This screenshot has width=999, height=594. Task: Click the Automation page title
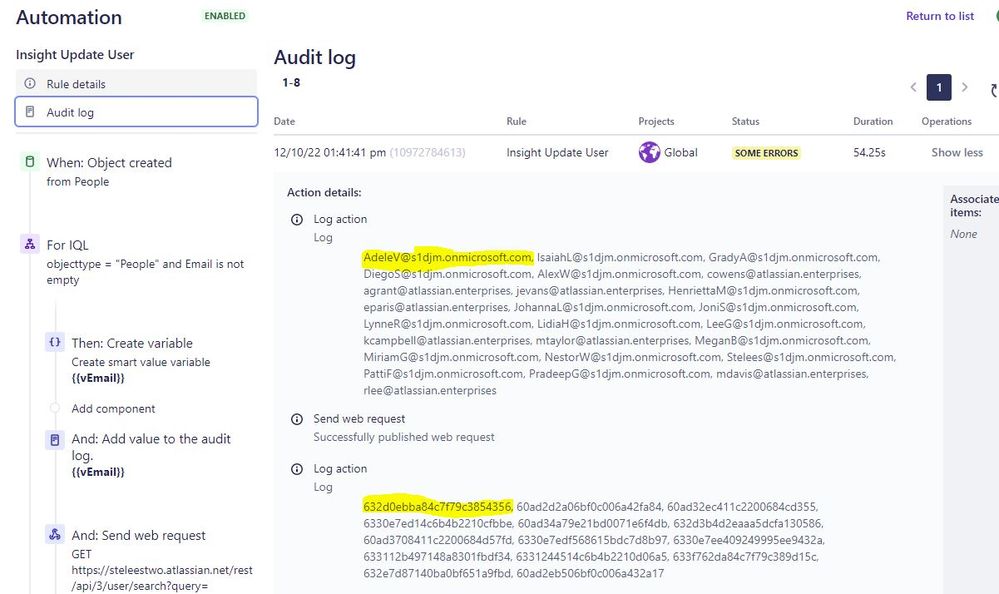[x=69, y=17]
